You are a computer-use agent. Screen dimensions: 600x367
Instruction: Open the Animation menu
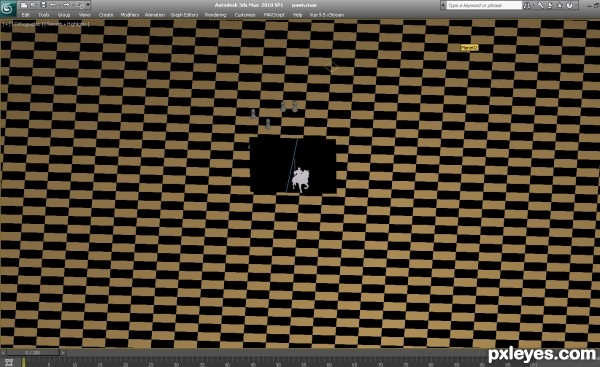[x=155, y=15]
